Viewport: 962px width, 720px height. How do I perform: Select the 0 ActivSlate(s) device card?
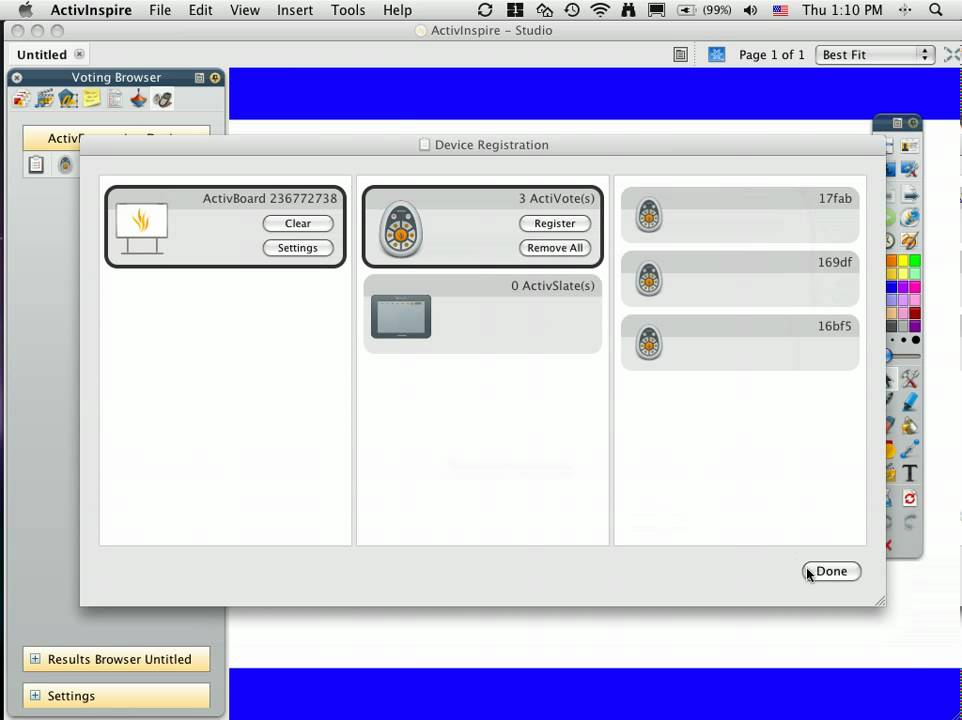coord(483,313)
